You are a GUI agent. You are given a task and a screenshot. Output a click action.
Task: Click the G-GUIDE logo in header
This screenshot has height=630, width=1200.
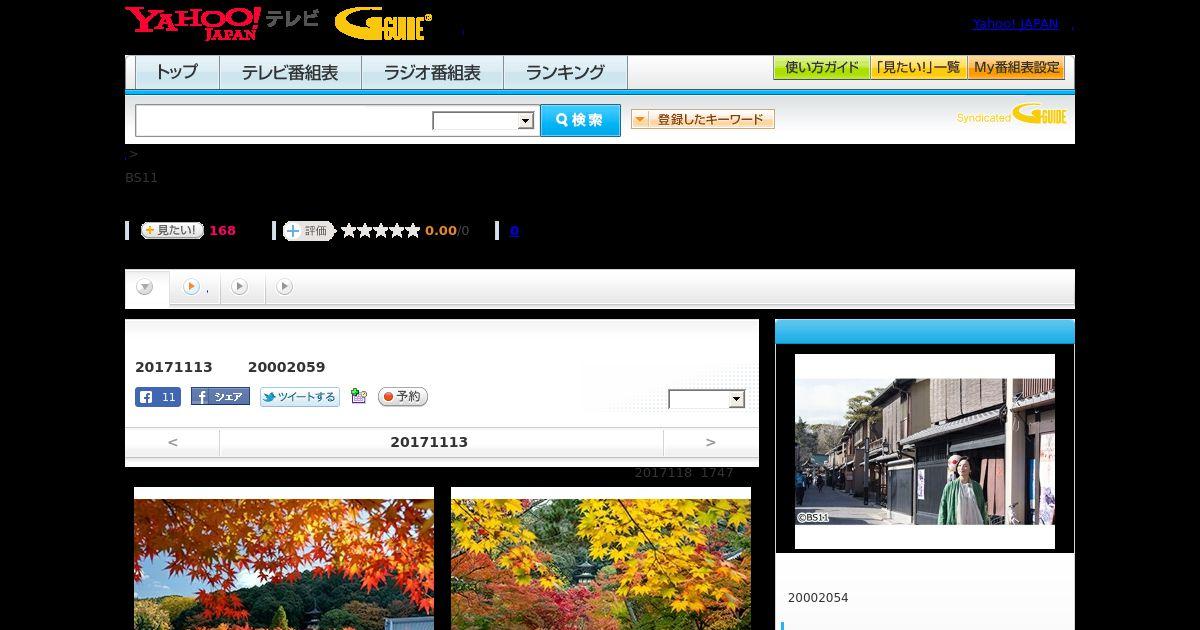point(384,24)
